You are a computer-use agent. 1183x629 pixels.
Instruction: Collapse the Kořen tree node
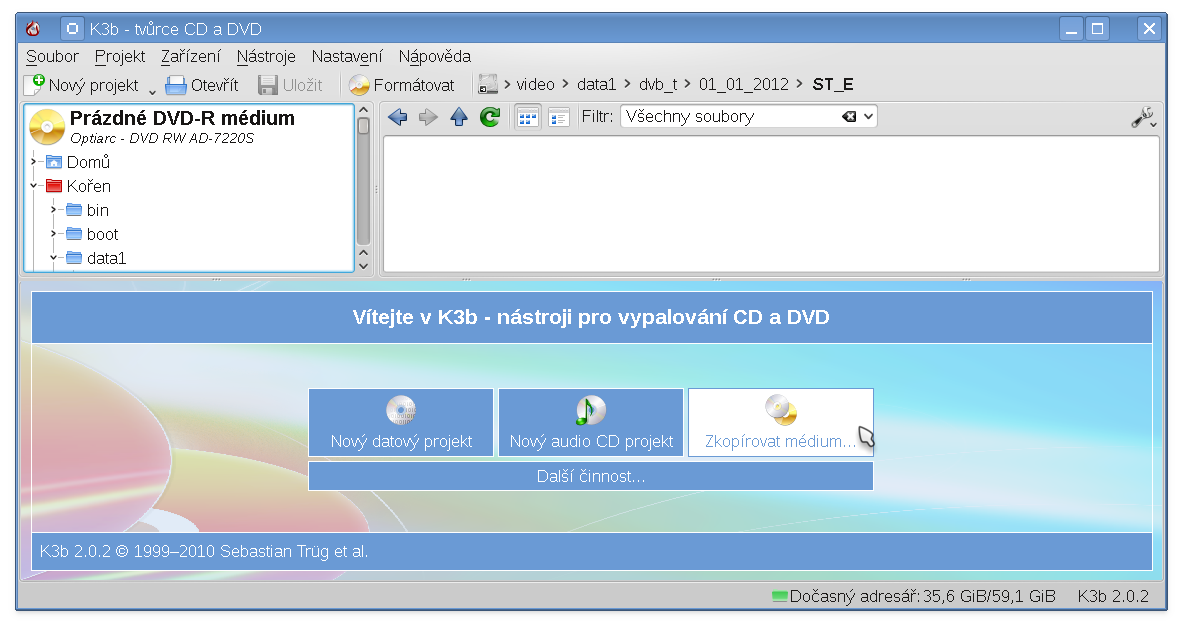[33, 186]
